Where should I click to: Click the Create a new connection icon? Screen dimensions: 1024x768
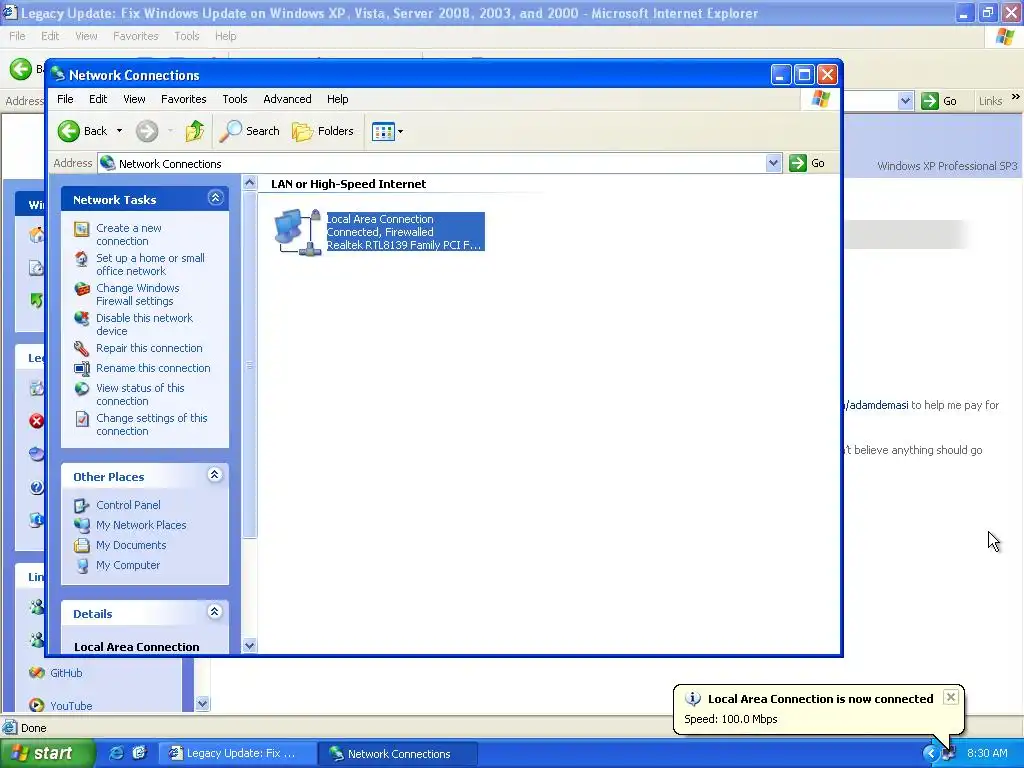(x=82, y=229)
